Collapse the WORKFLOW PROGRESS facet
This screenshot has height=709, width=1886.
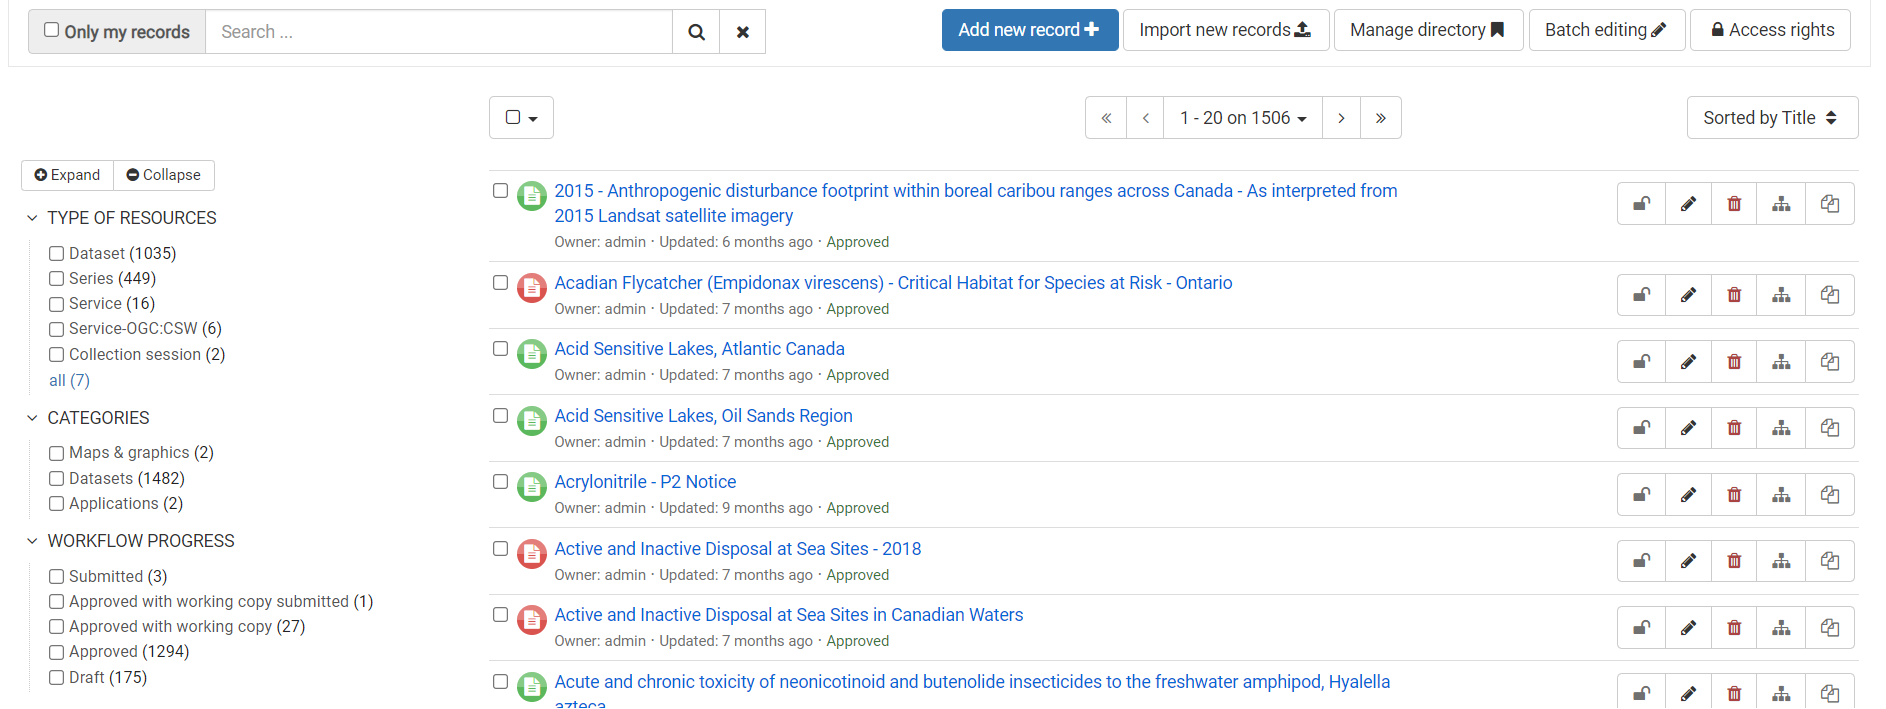point(32,541)
